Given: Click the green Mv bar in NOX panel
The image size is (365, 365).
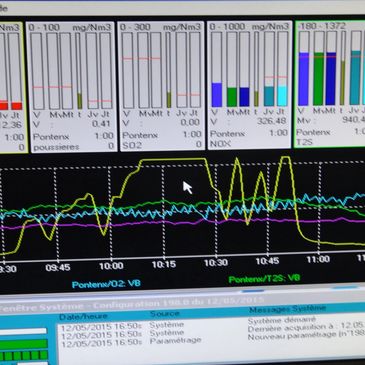Looking at the screenshot, I should click(232, 97).
